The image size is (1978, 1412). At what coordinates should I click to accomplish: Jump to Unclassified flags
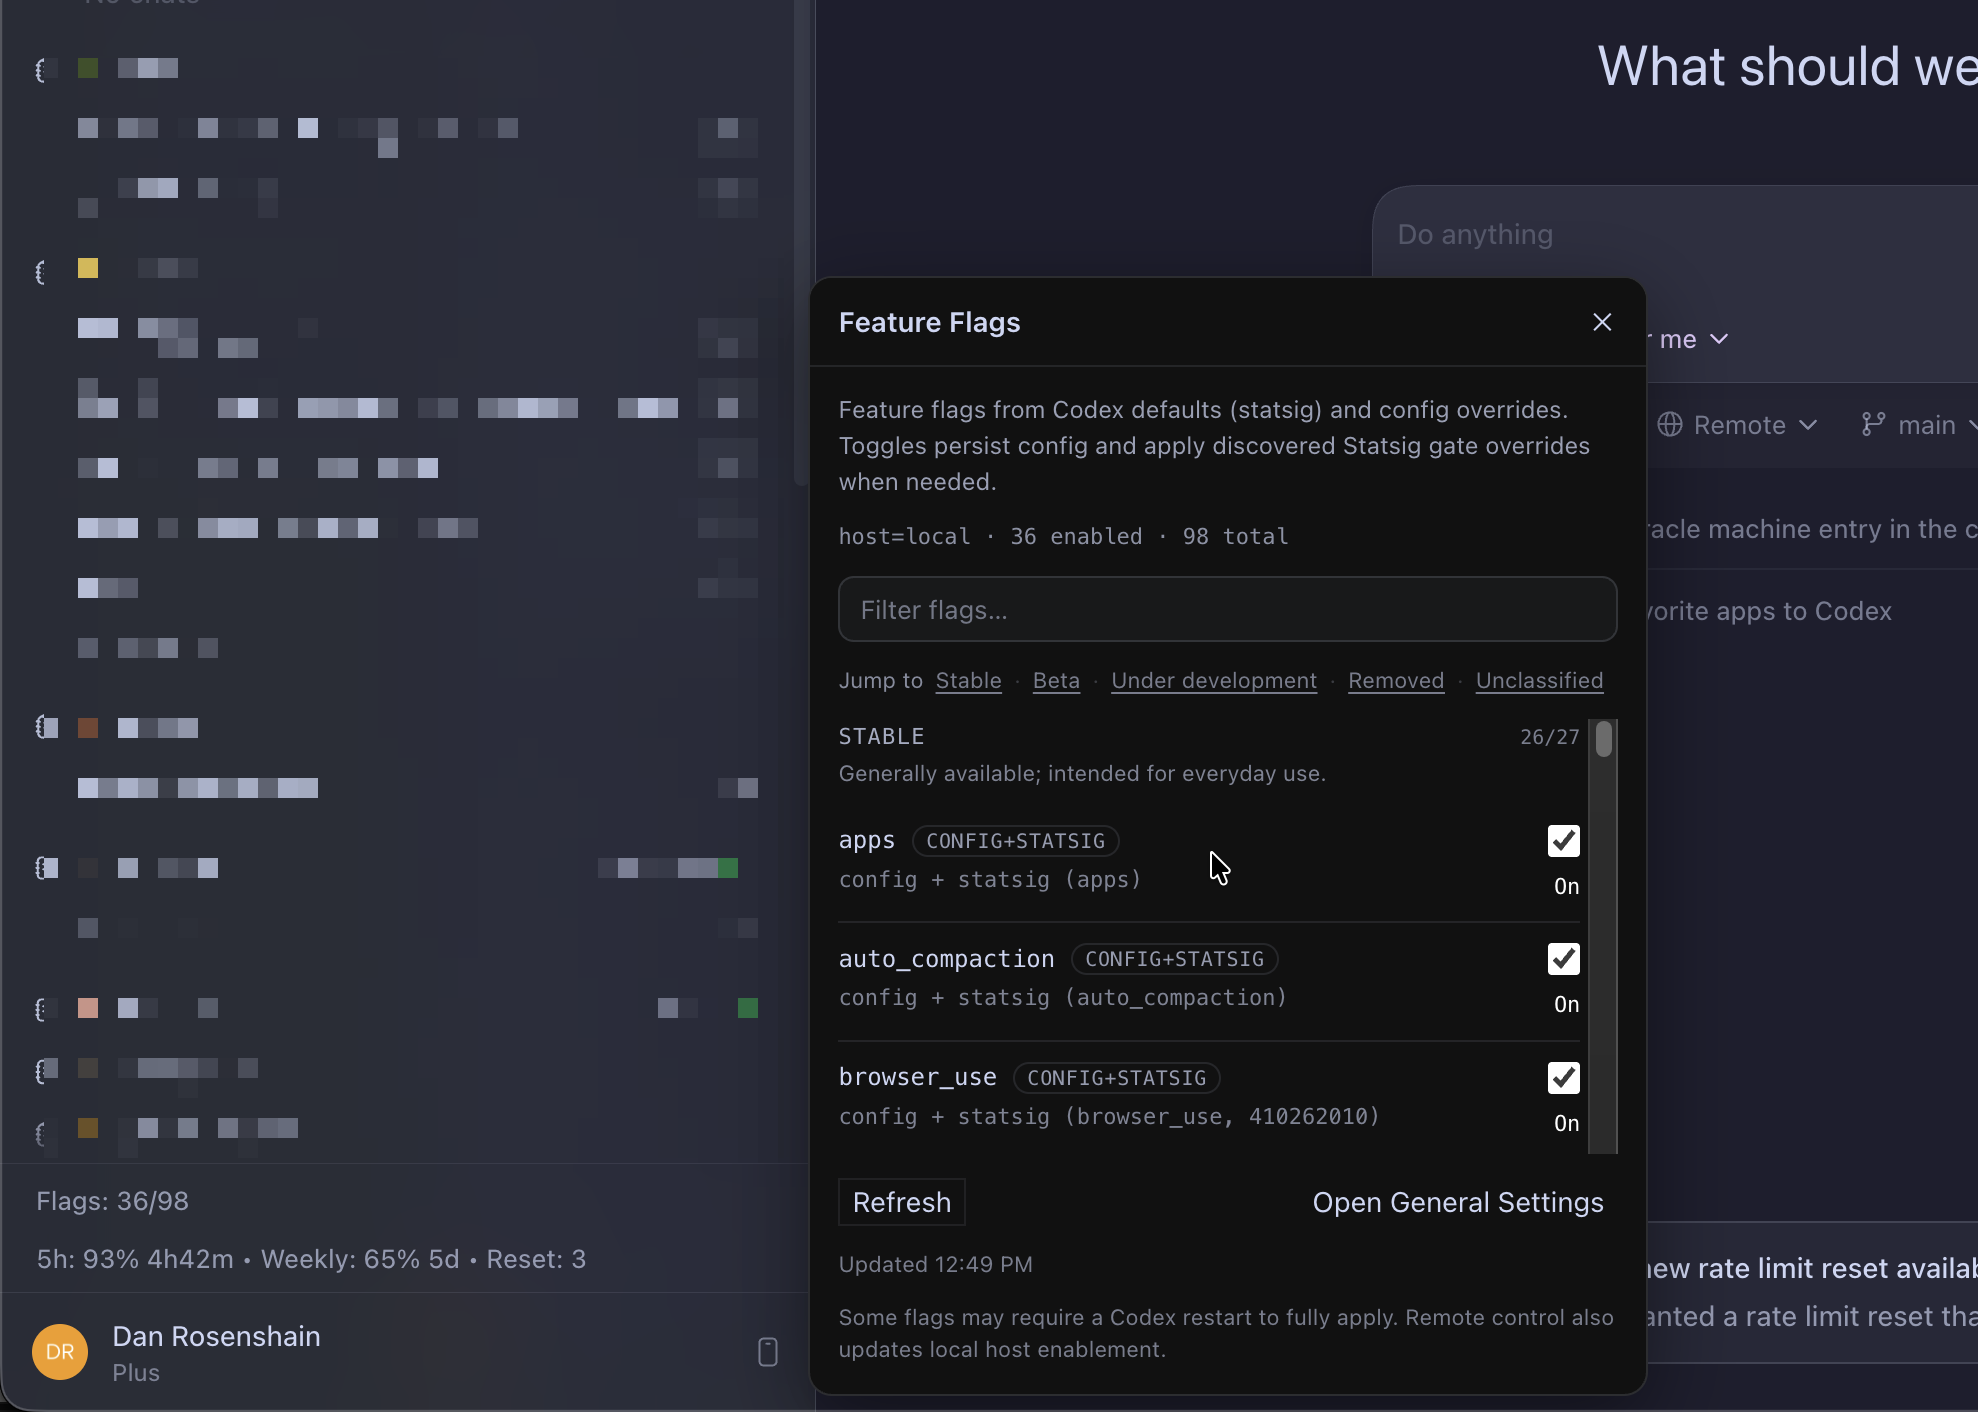click(1539, 680)
